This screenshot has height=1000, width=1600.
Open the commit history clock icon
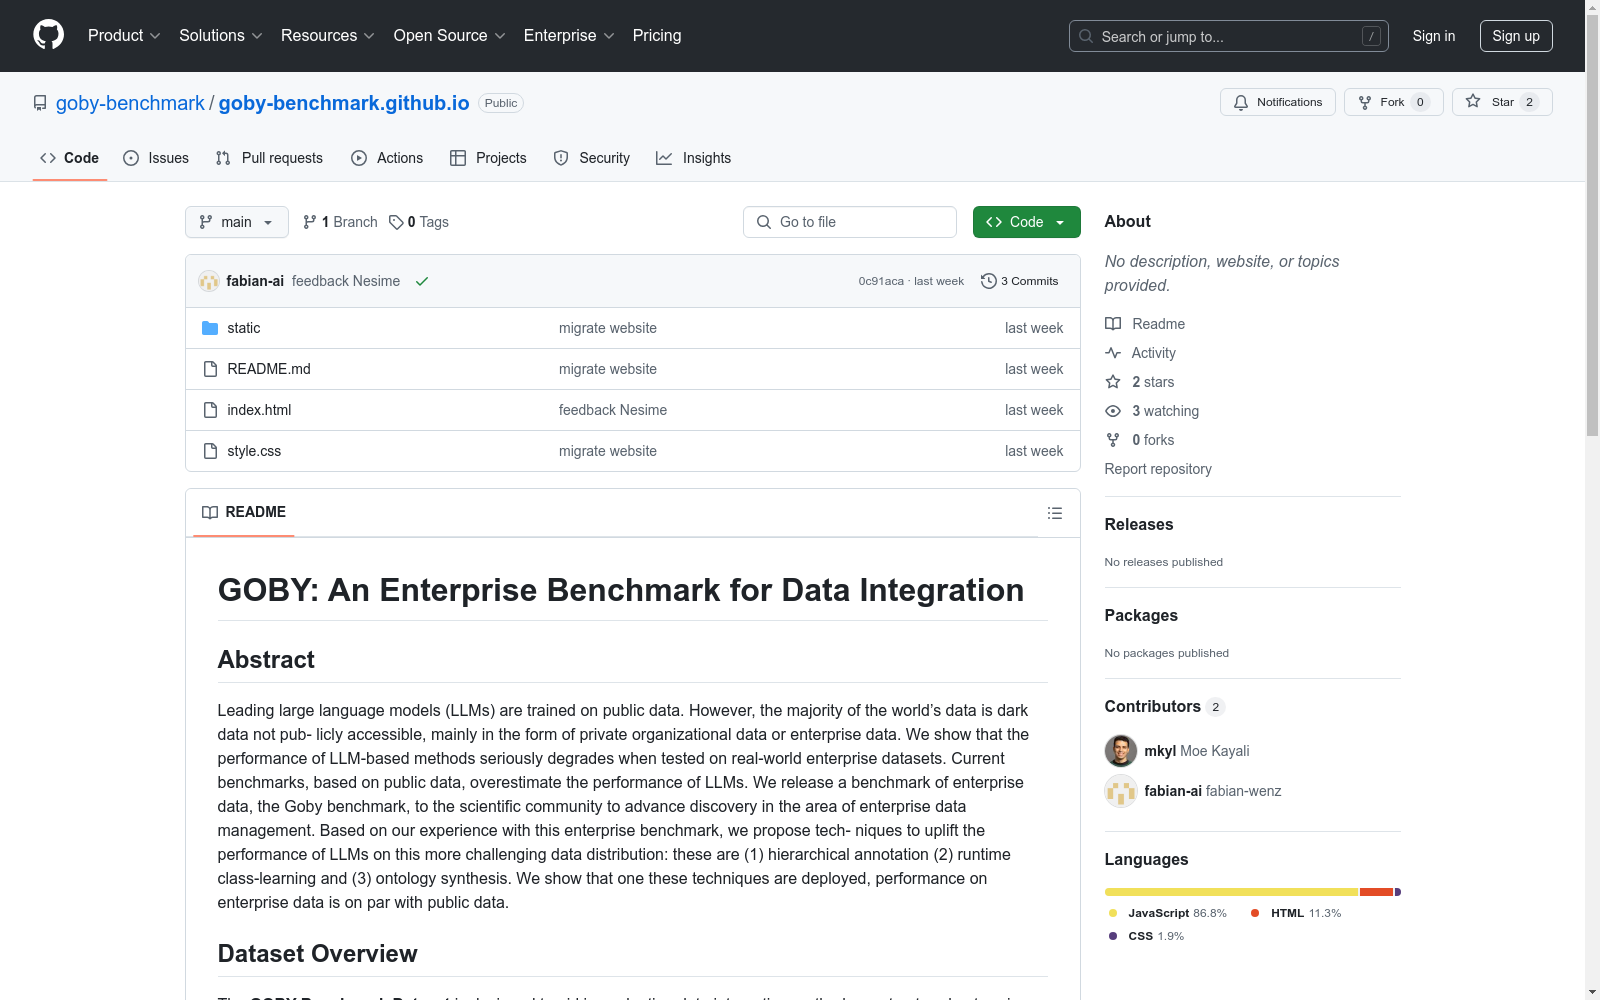[x=989, y=281]
